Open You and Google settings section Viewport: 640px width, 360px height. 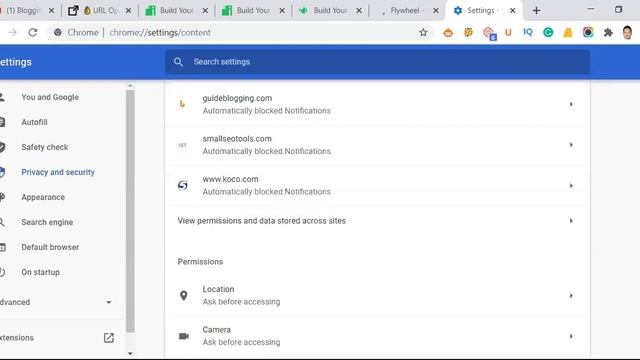tap(50, 97)
